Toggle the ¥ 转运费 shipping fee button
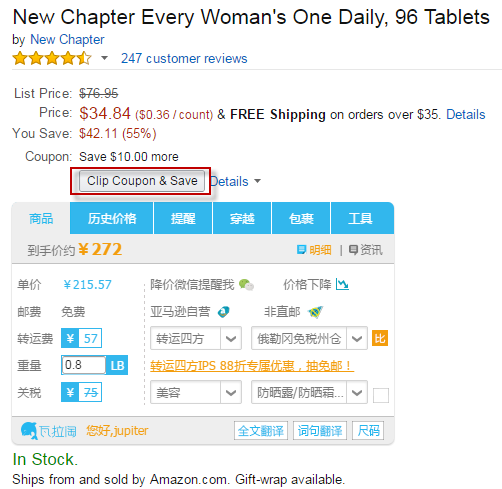 click(x=81, y=338)
